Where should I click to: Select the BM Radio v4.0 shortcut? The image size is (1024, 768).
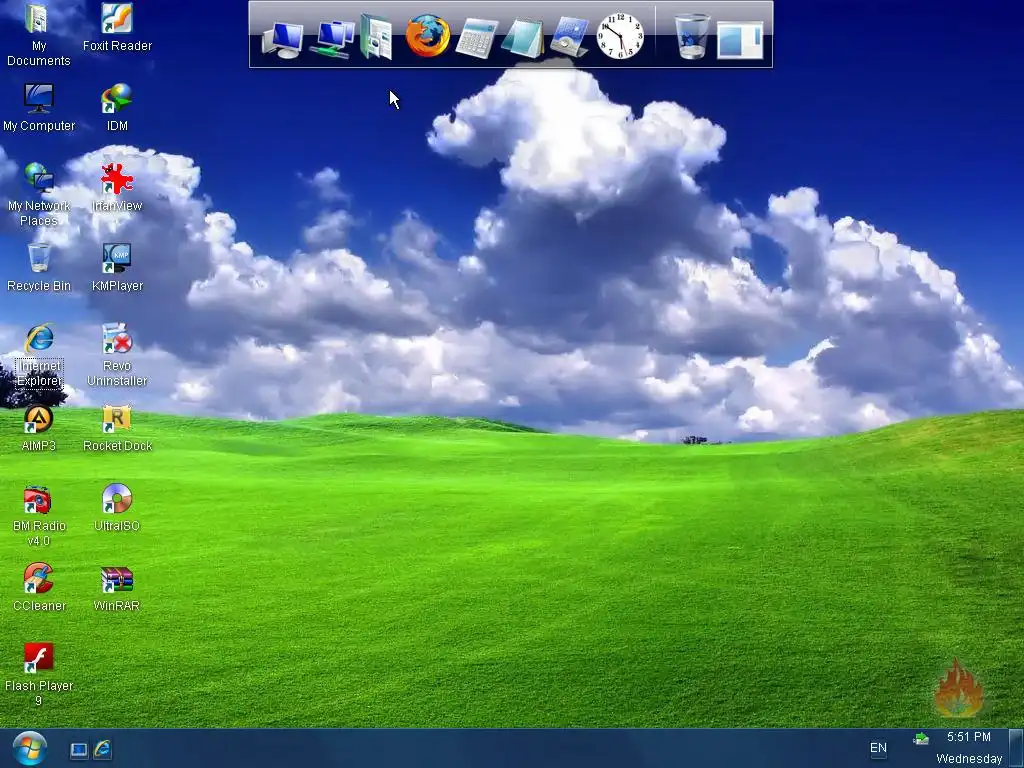point(39,515)
